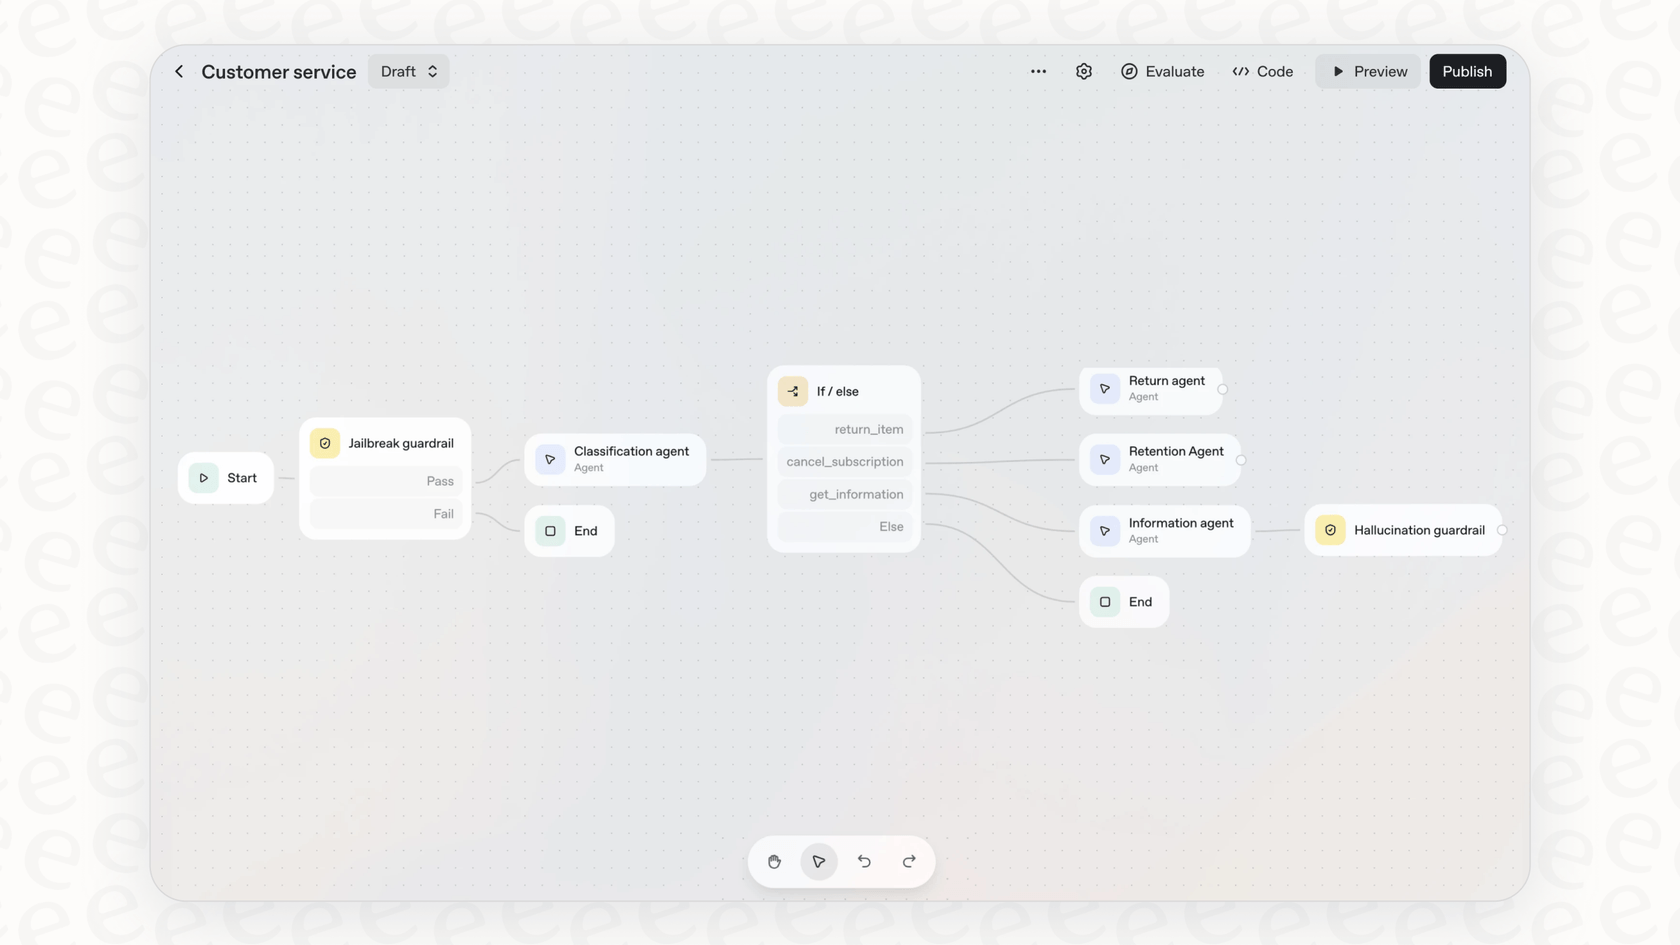Open the Evaluate panel
Viewport: 1680px width, 945px height.
click(1162, 71)
